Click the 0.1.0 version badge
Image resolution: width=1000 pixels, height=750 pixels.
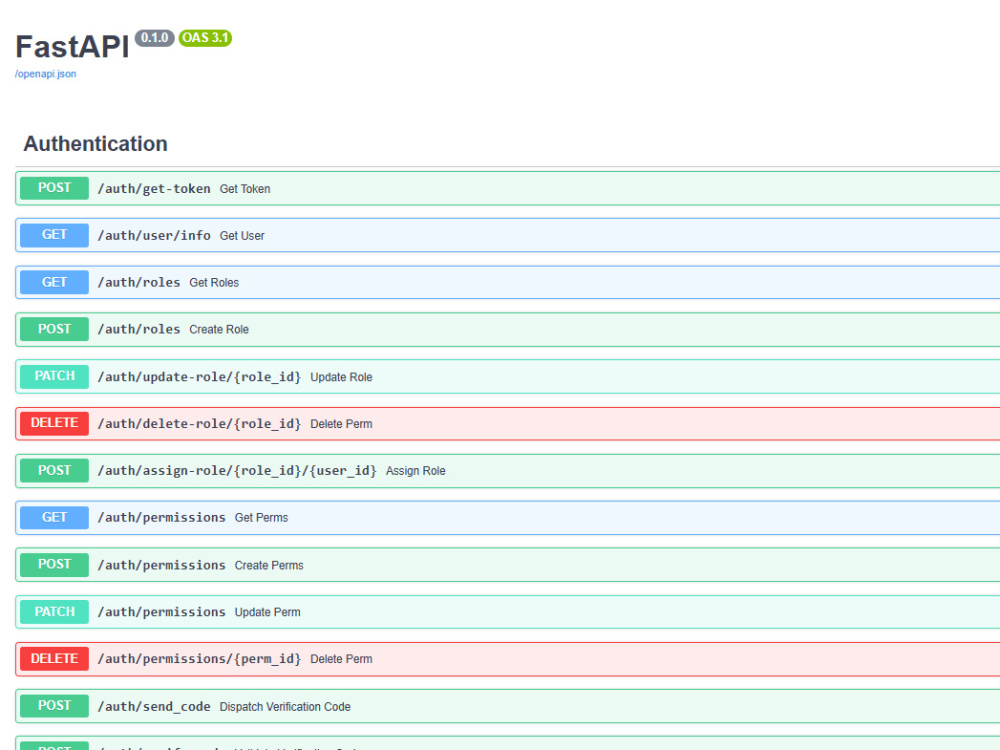[x=154, y=38]
